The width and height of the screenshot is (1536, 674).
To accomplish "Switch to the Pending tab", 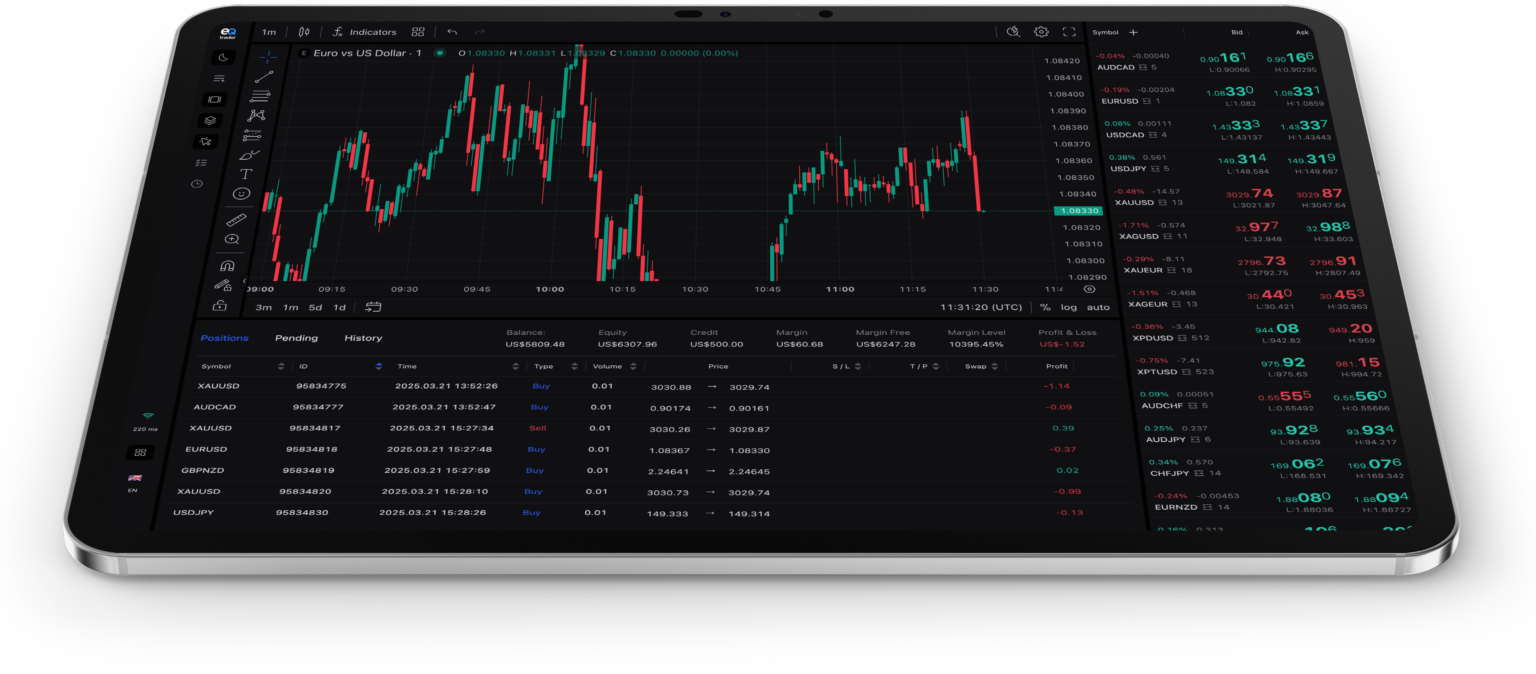I will click(296, 338).
